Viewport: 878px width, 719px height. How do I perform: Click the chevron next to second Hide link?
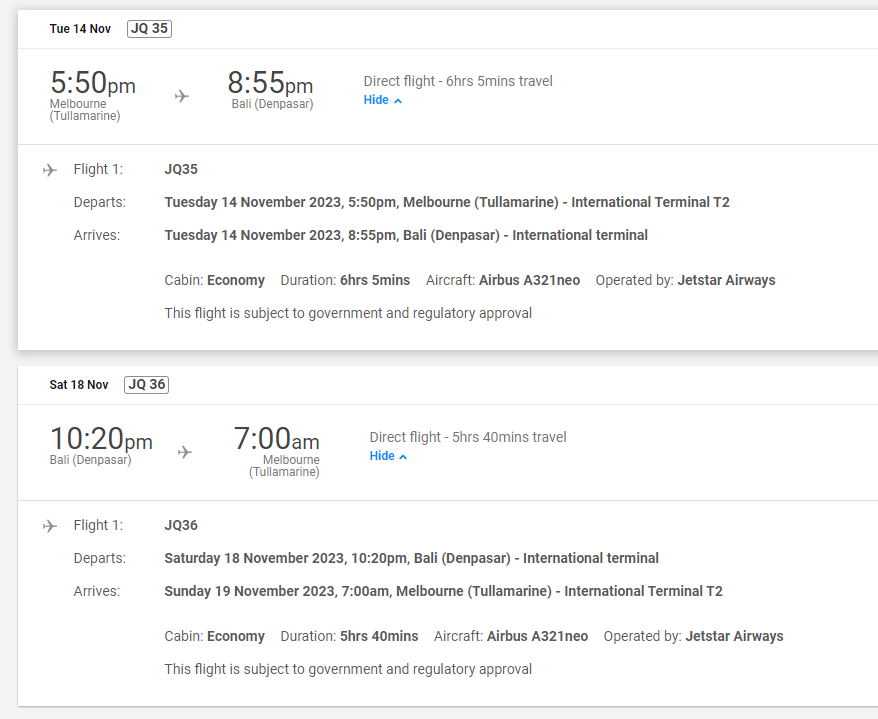pyautogui.click(x=403, y=457)
